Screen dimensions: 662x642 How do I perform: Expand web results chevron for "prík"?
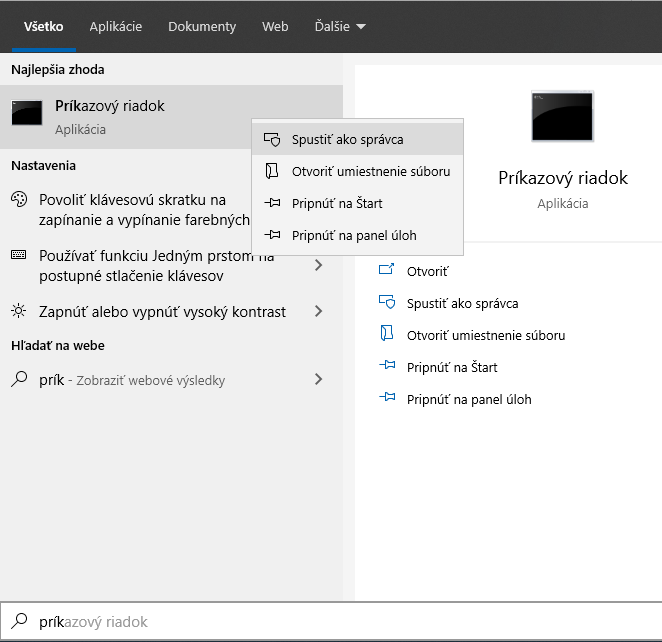(x=319, y=380)
